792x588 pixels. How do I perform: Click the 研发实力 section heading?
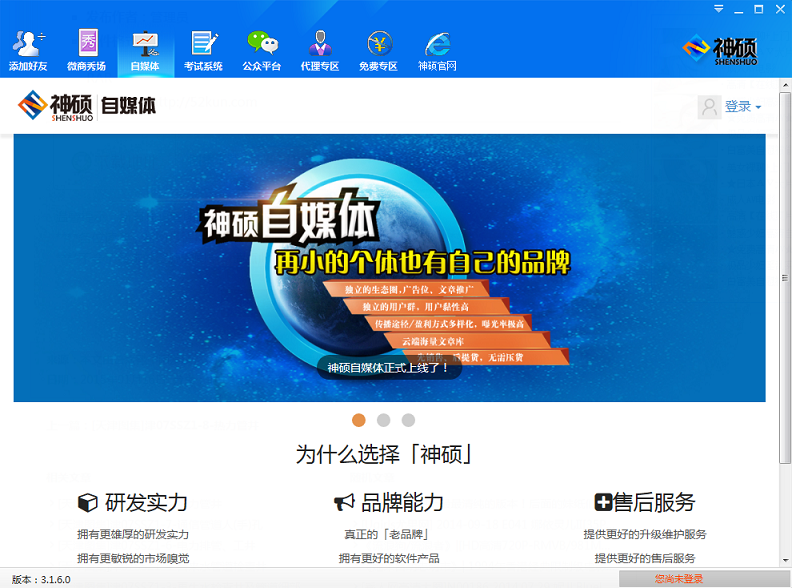(133, 502)
